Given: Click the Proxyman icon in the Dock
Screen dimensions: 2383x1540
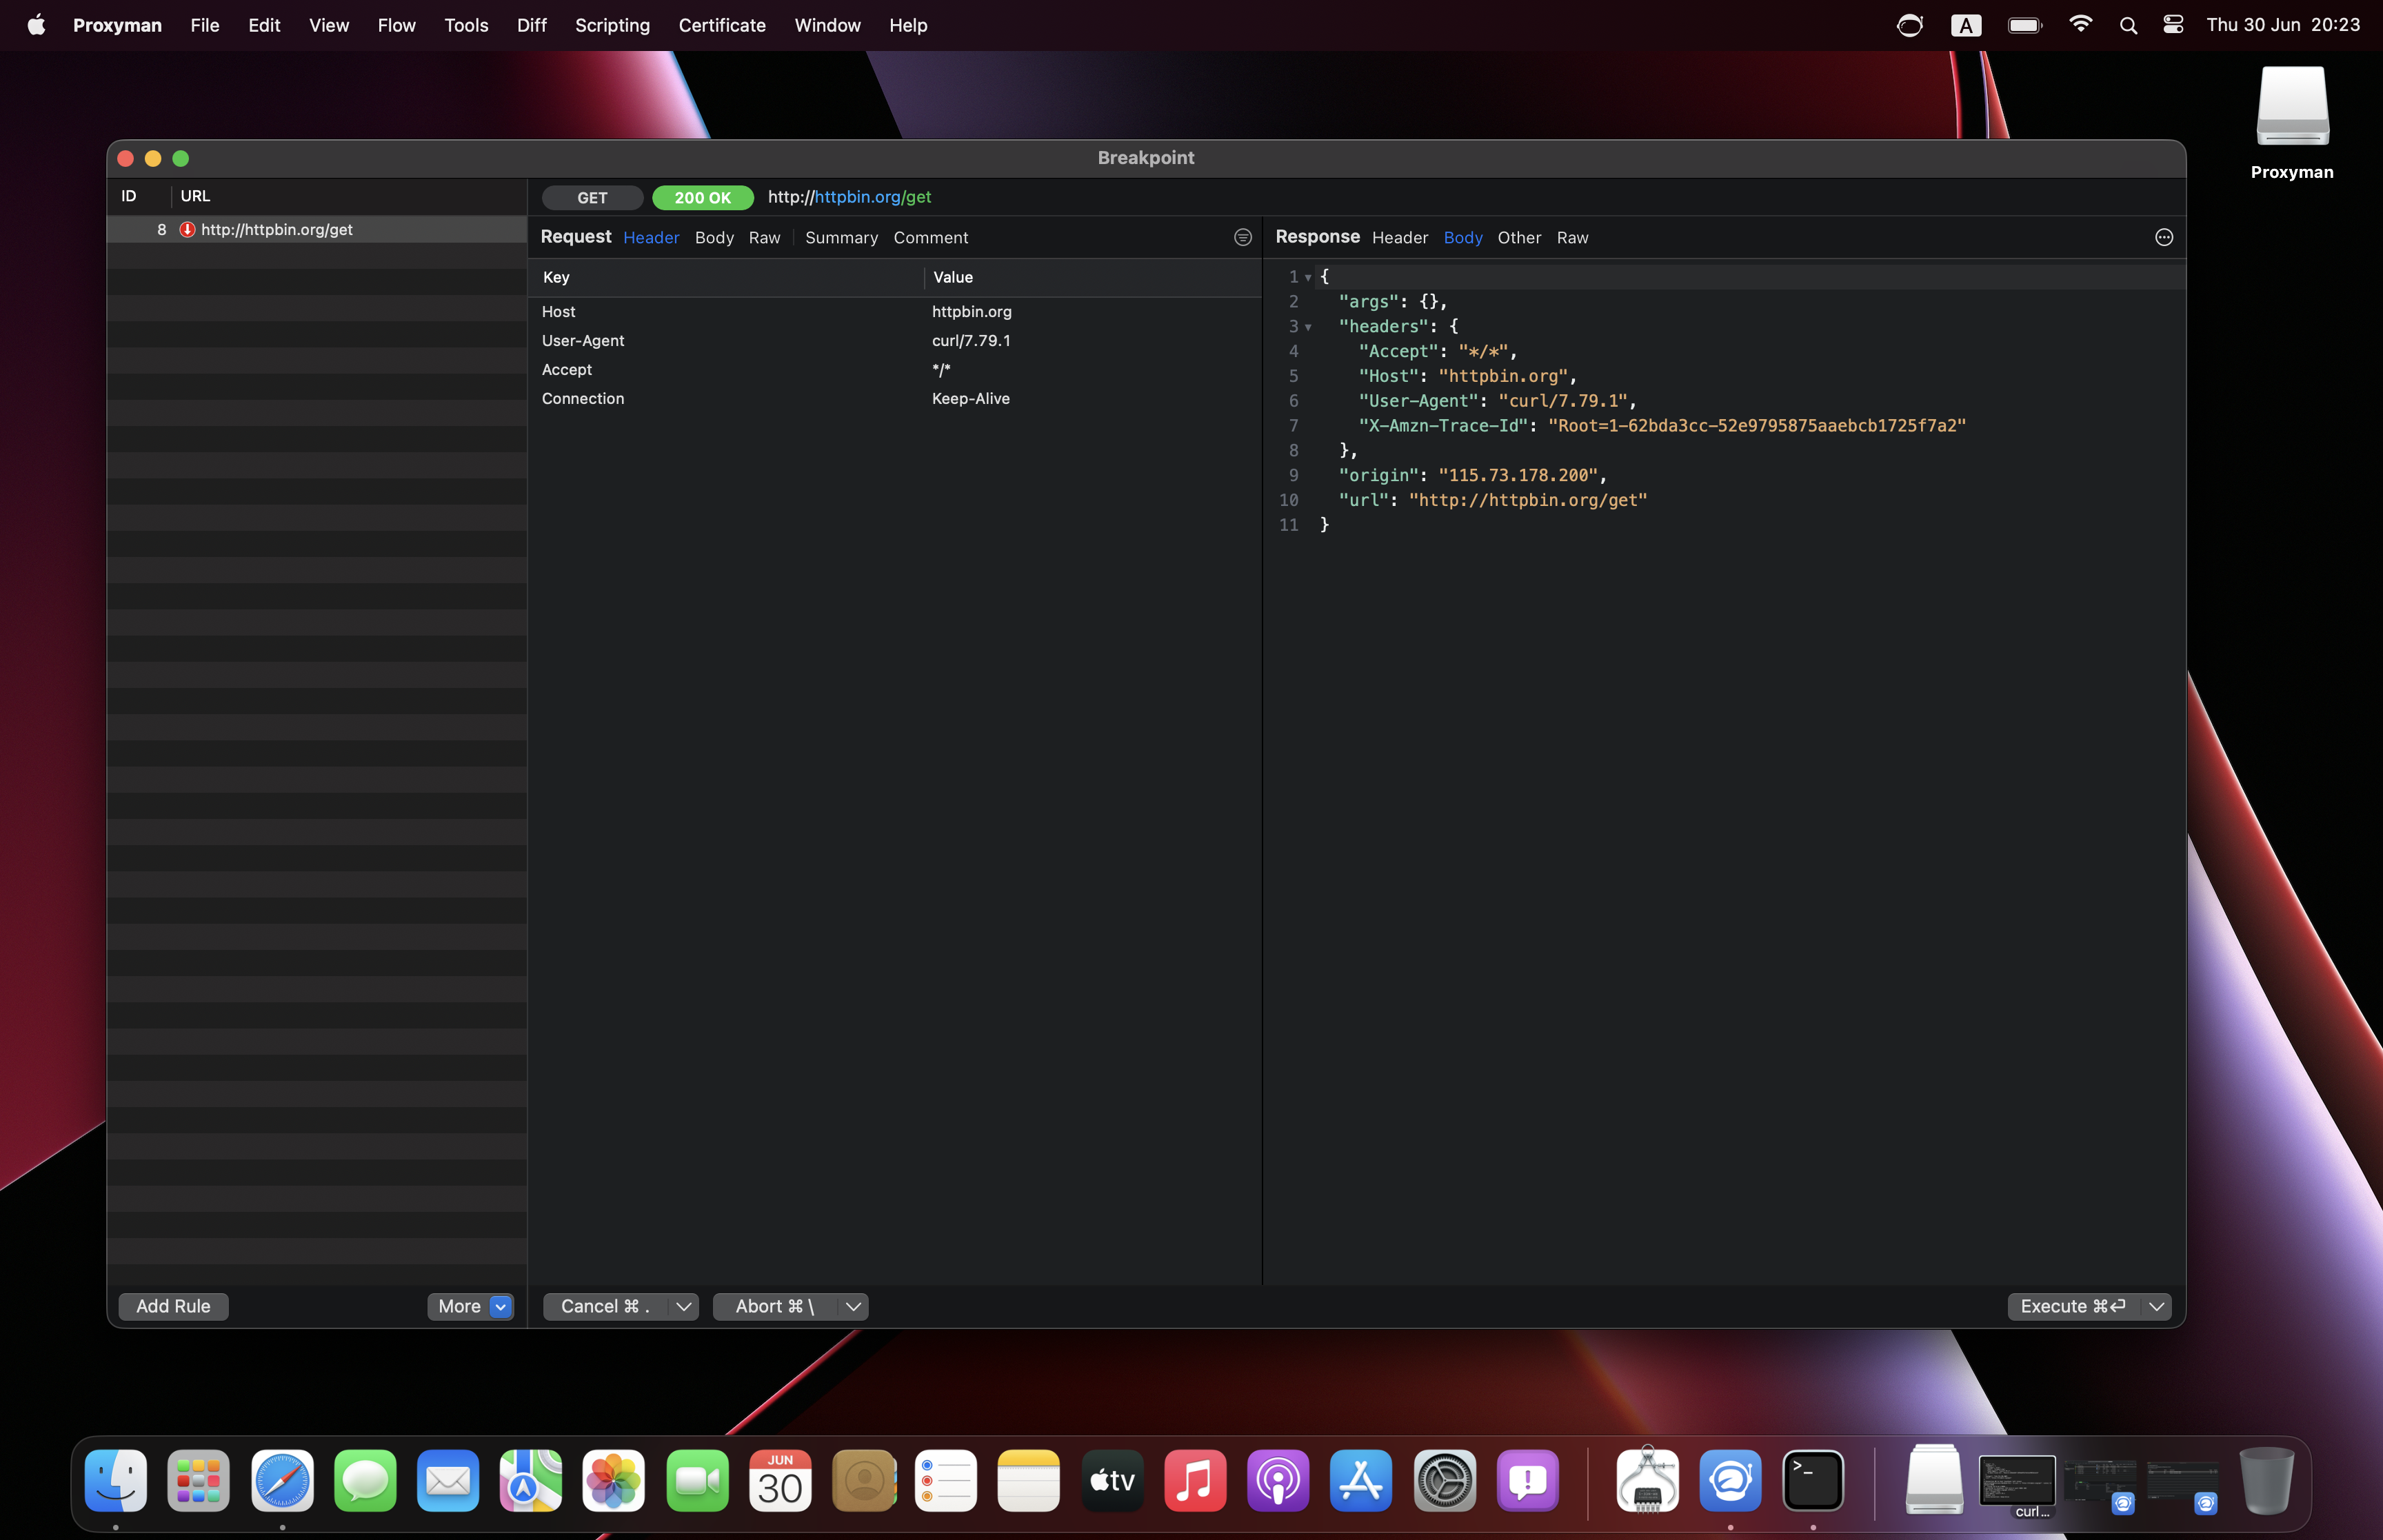Looking at the screenshot, I should 1731,1481.
